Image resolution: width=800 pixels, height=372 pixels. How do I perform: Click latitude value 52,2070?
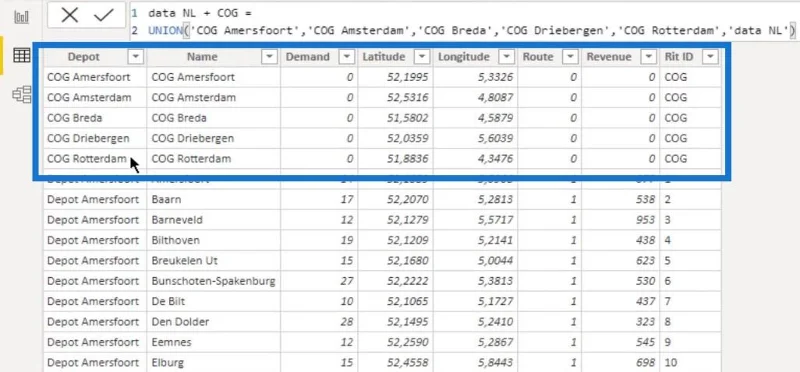pos(407,200)
